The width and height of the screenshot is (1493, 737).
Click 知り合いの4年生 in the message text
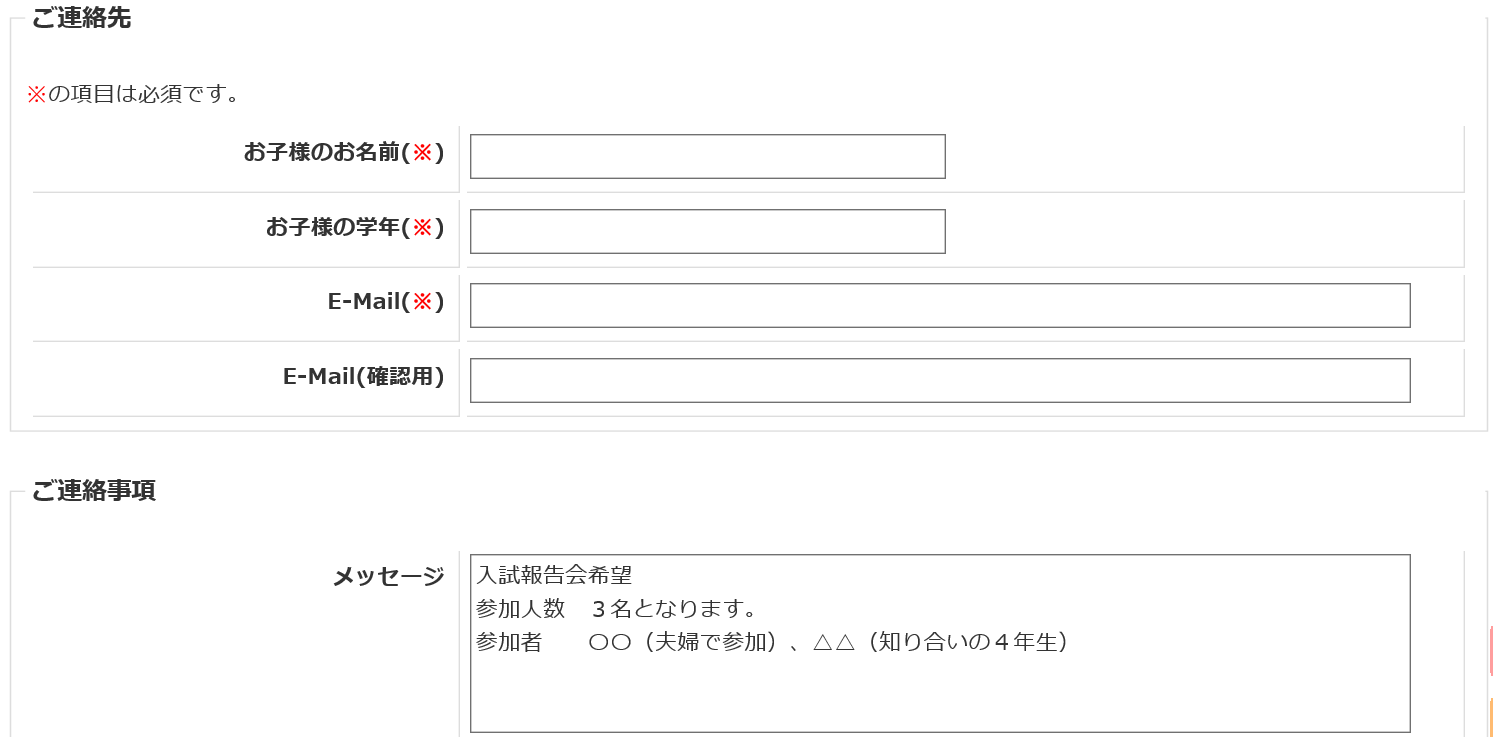tap(967, 643)
